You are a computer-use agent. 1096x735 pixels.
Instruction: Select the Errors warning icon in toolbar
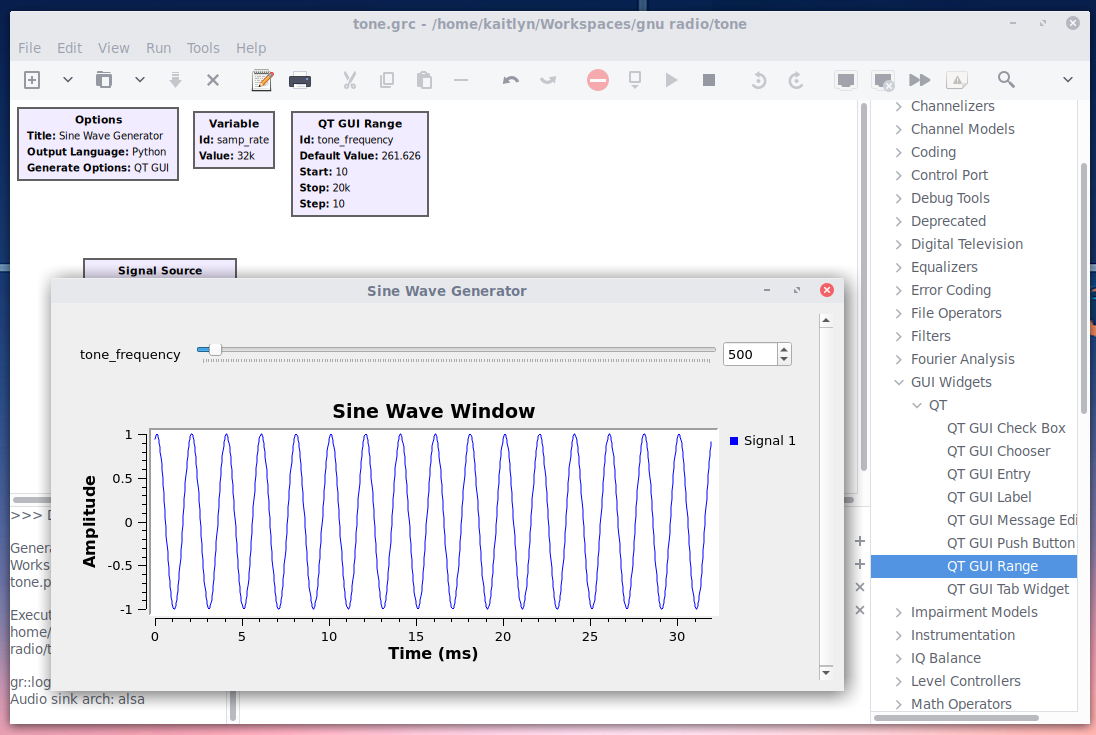click(x=957, y=80)
